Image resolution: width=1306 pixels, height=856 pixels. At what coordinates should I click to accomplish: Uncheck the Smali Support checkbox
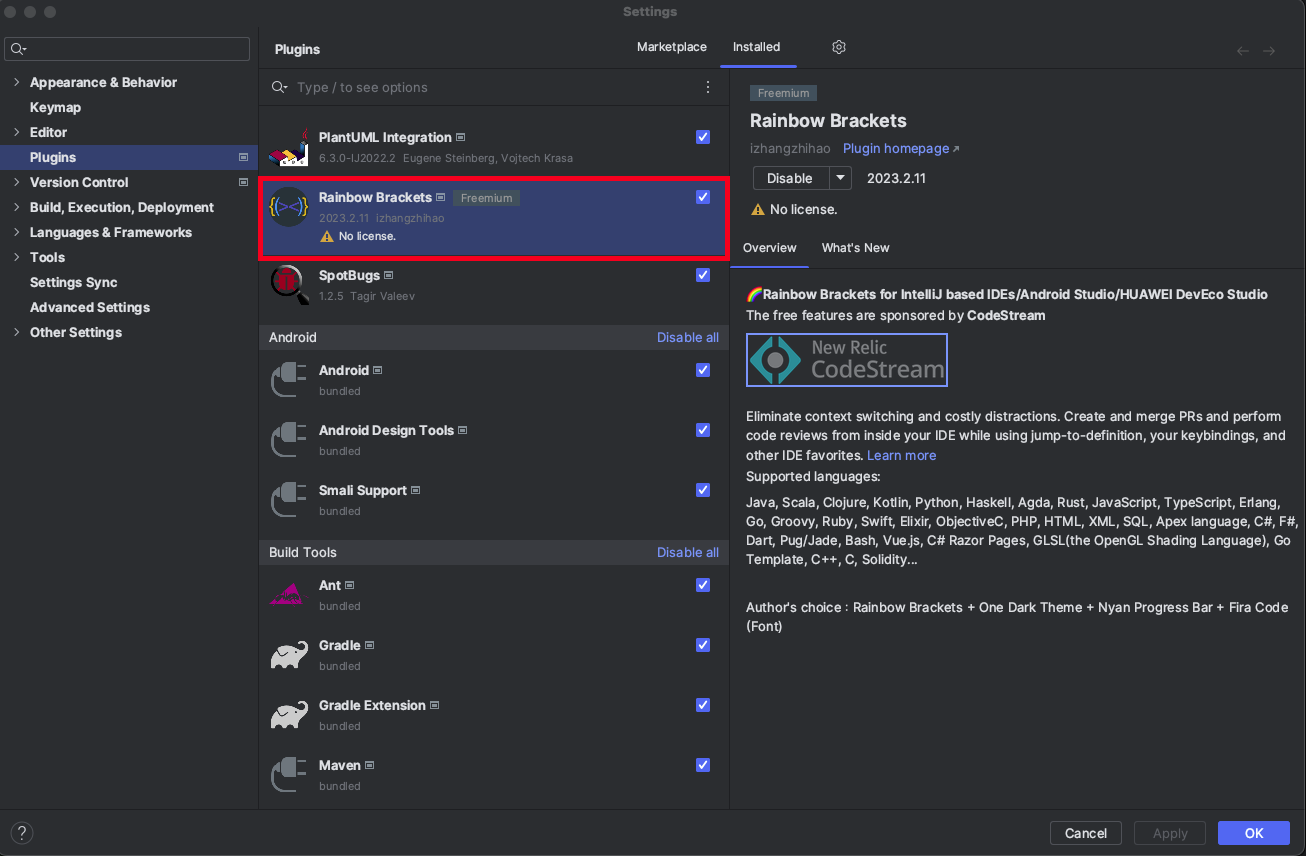coord(703,490)
